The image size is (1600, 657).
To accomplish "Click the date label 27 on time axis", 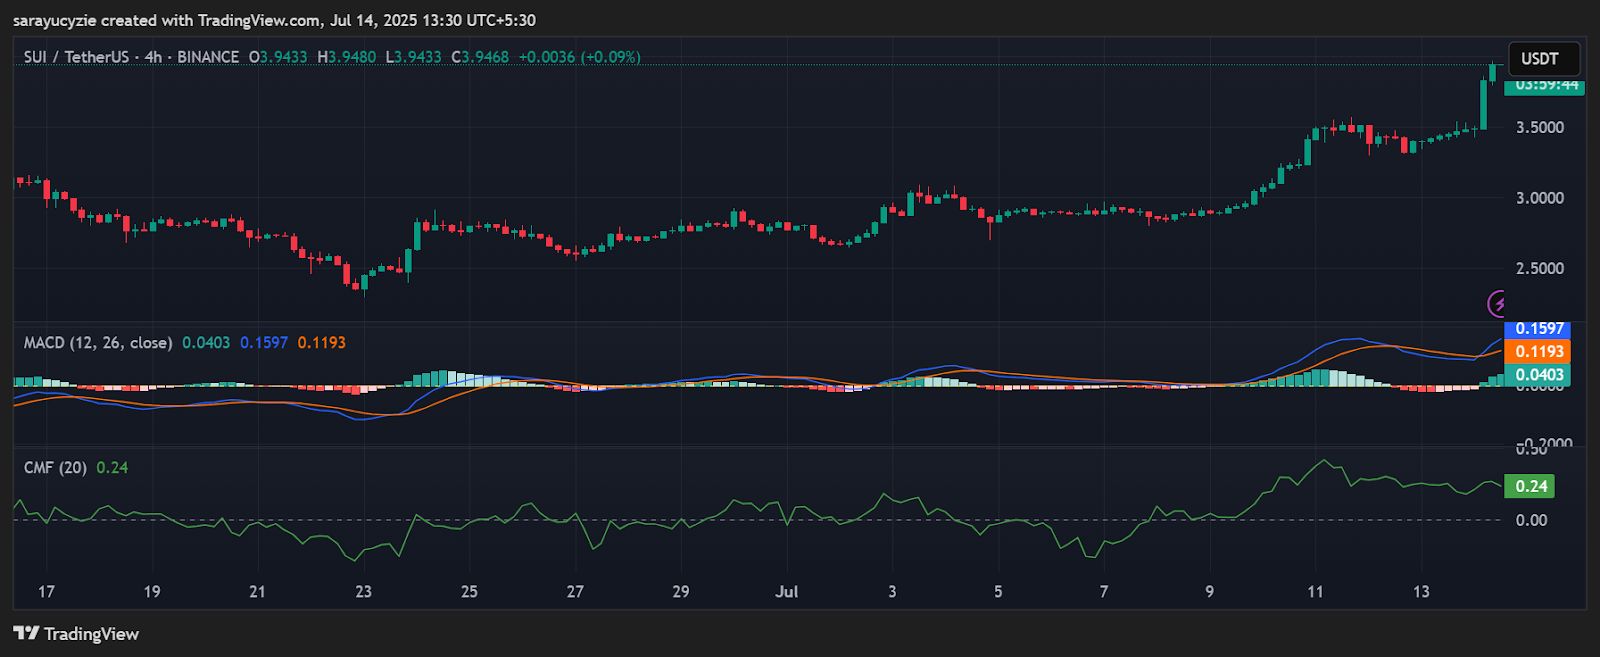I will coord(575,592).
